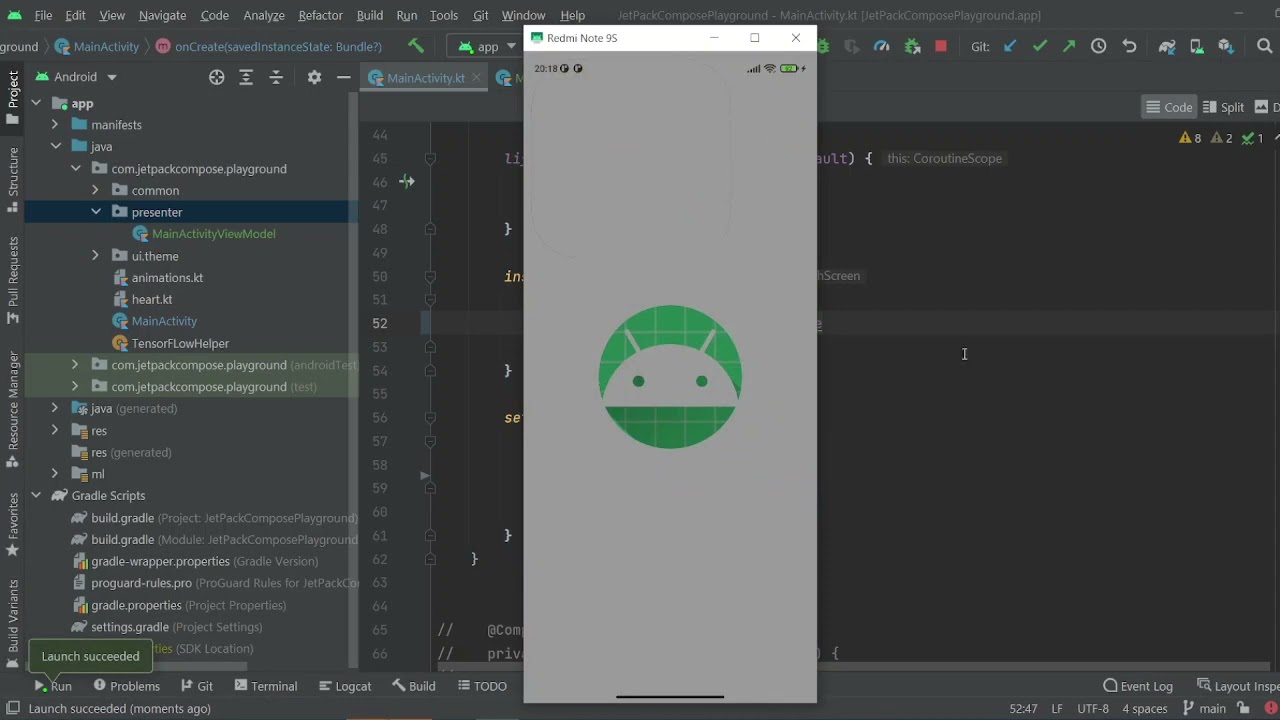The width and height of the screenshot is (1280, 720).
Task: Toggle the Pull Requests side panel
Action: tap(13, 280)
